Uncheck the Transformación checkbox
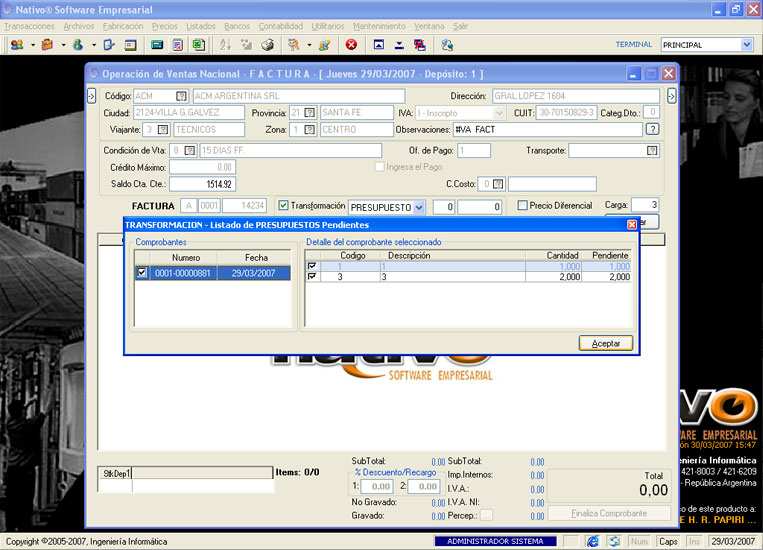Image resolution: width=763 pixels, height=550 pixels. point(284,205)
